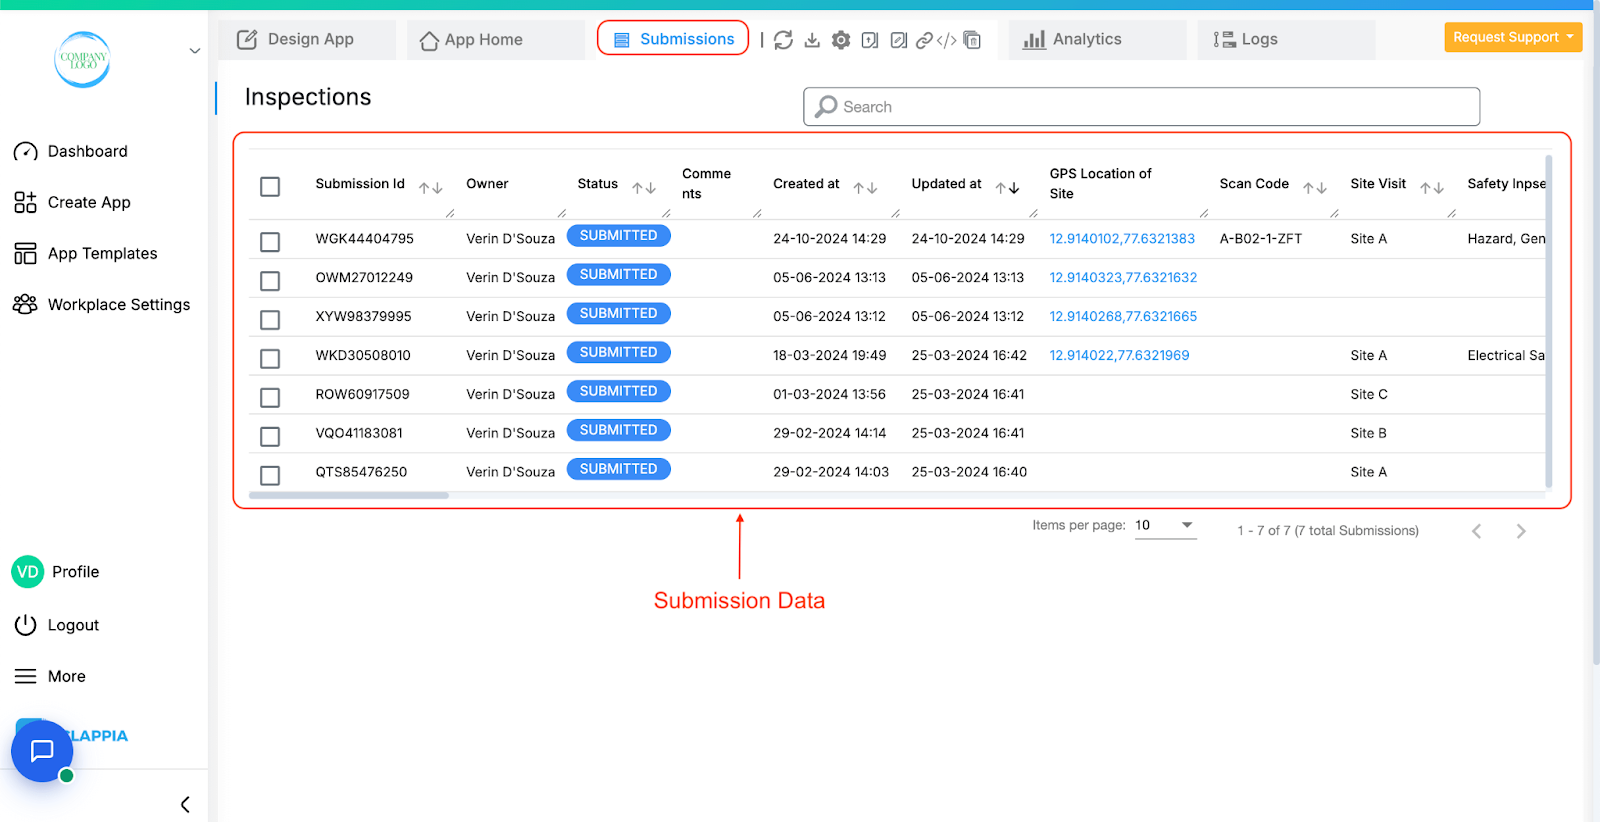Open the Dashboard from the sidebar
This screenshot has width=1600, height=822.
click(70, 151)
